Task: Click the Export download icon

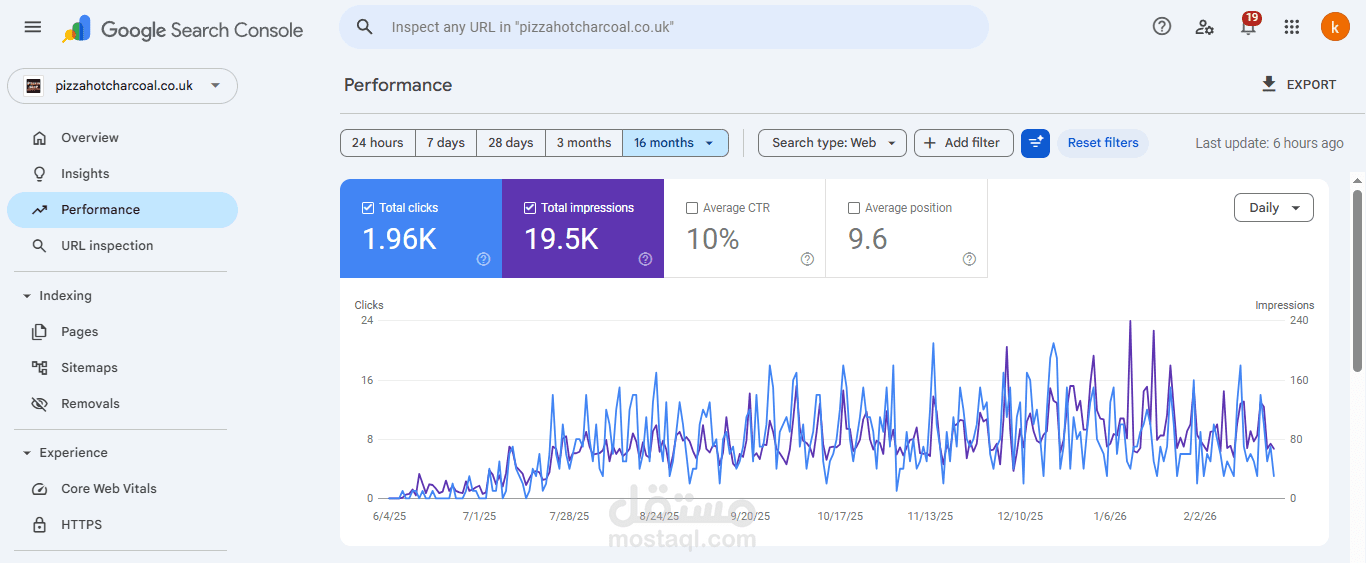Action: (x=1269, y=84)
